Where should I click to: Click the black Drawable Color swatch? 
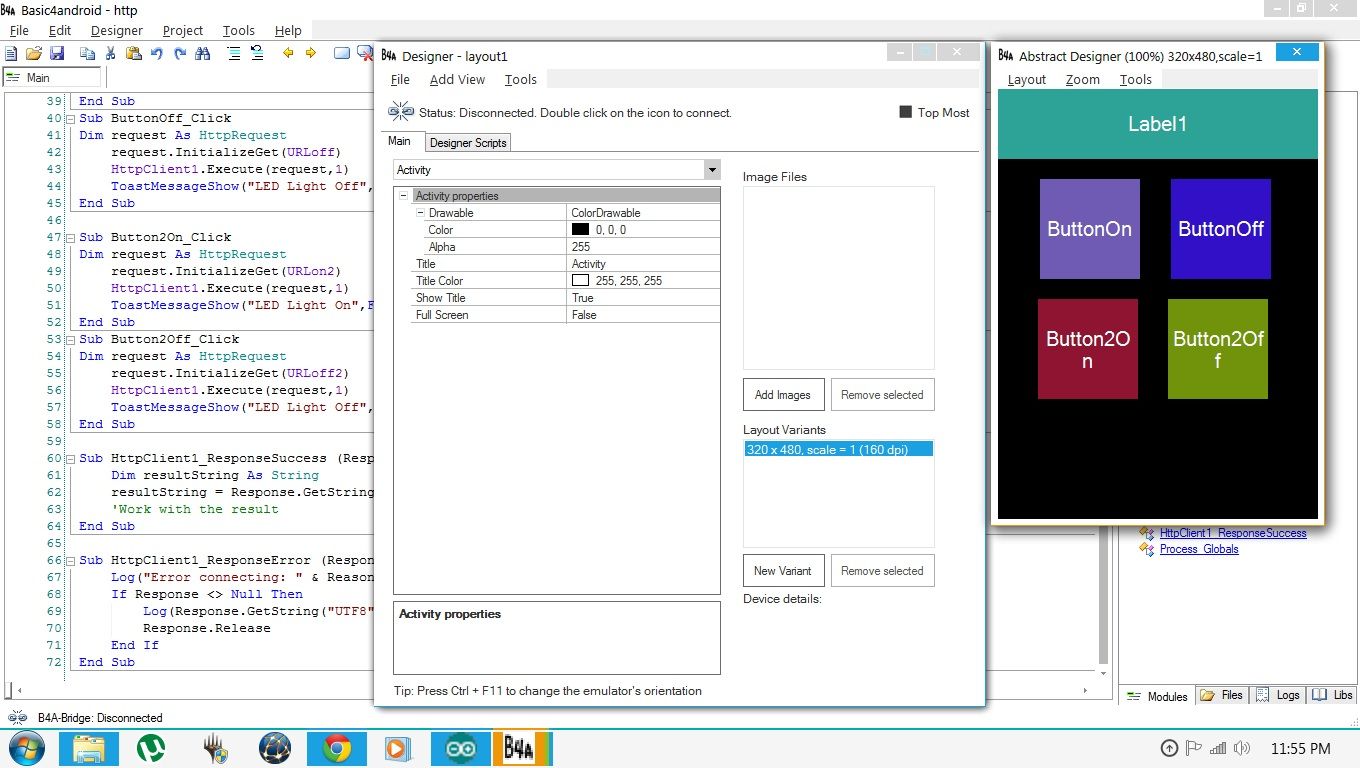[x=579, y=229]
